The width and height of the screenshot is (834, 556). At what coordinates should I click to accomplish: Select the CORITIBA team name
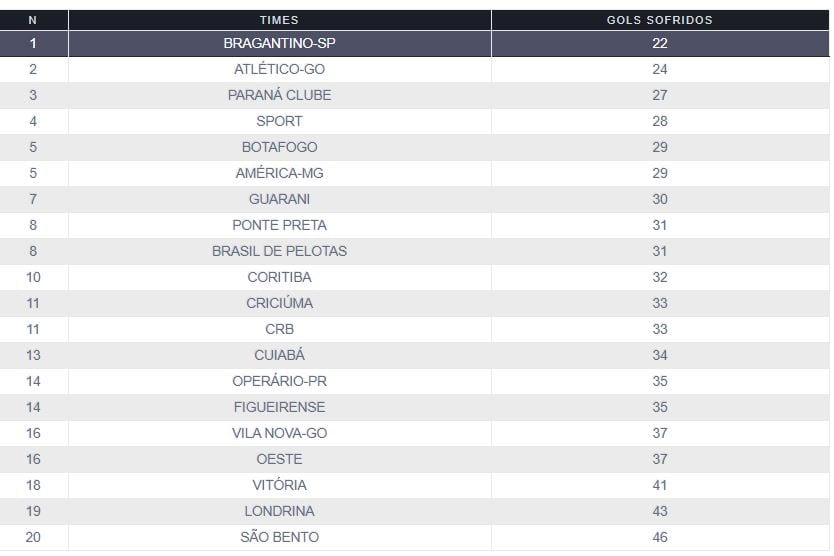[x=279, y=278]
